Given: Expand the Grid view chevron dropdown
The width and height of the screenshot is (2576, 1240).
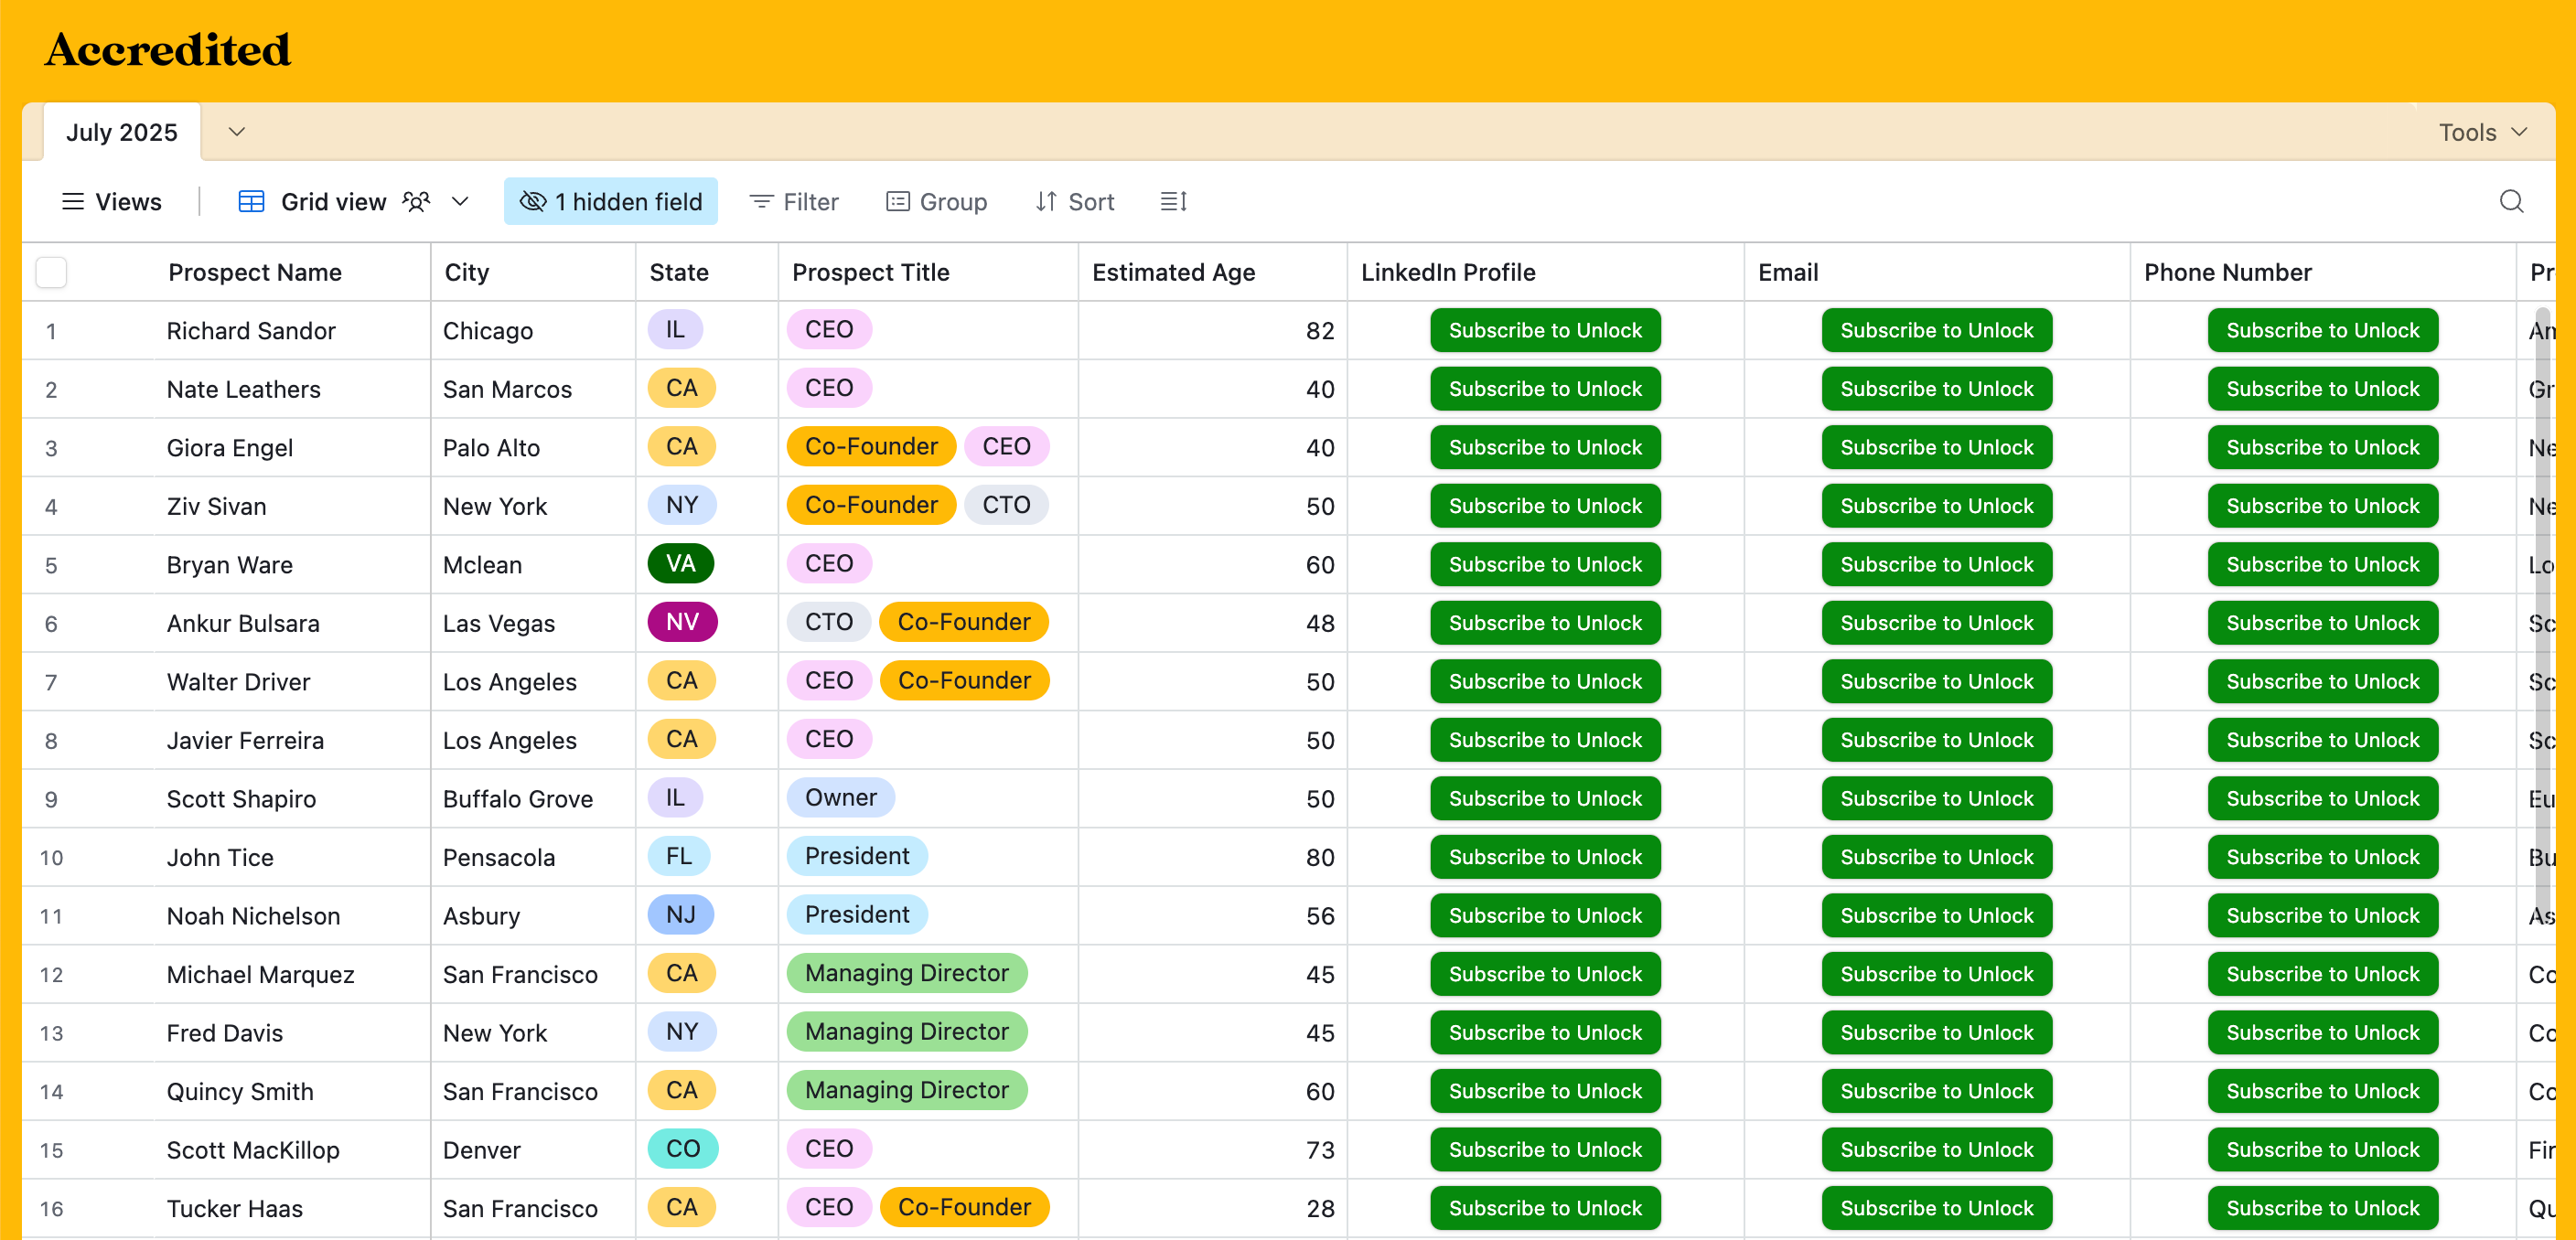Looking at the screenshot, I should point(460,202).
